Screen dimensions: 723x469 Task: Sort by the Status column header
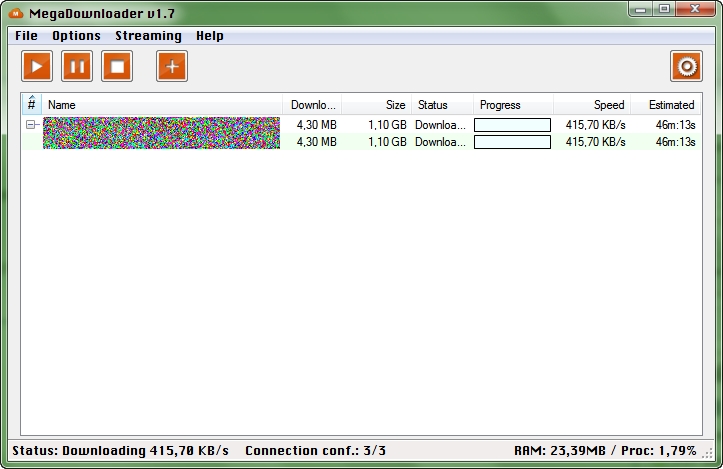443,105
